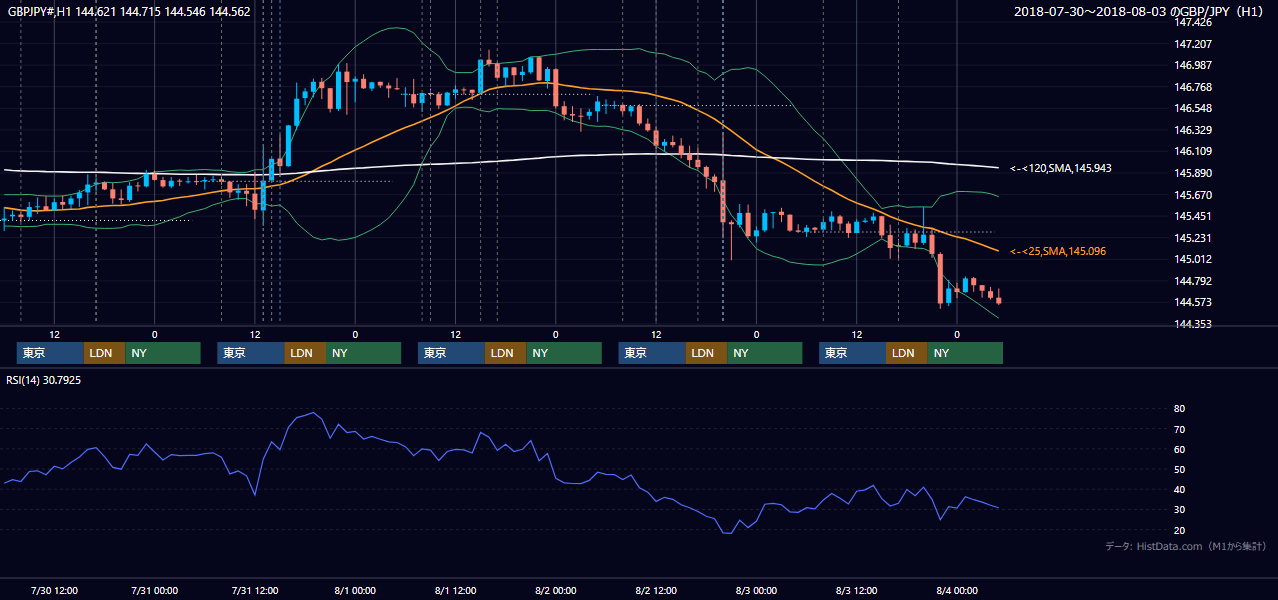Click the RSI axis value 60
This screenshot has height=600, width=1278.
(x=1179, y=449)
